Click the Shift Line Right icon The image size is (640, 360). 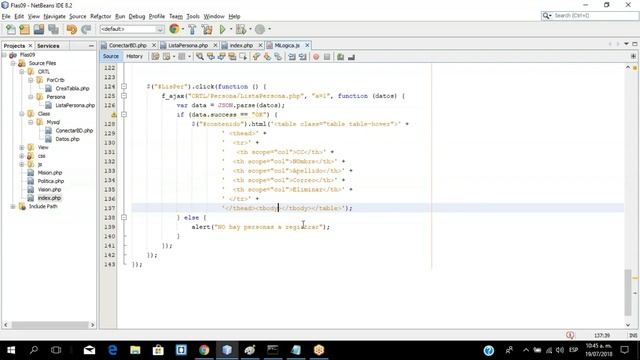click(302, 57)
